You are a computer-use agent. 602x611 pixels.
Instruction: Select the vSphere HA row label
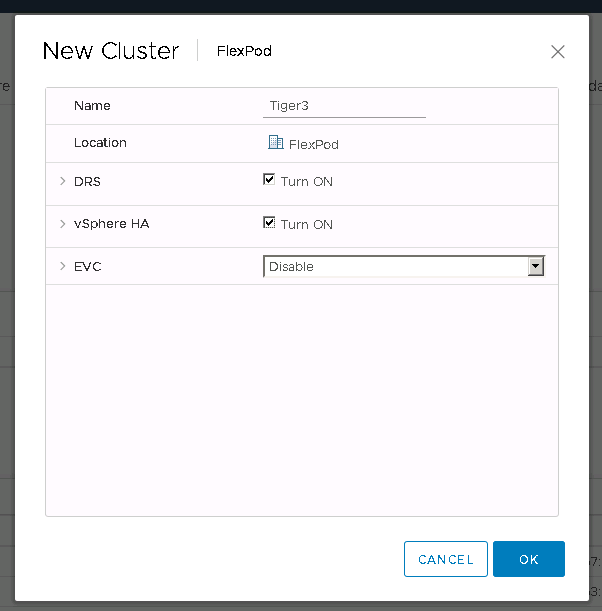[111, 224]
